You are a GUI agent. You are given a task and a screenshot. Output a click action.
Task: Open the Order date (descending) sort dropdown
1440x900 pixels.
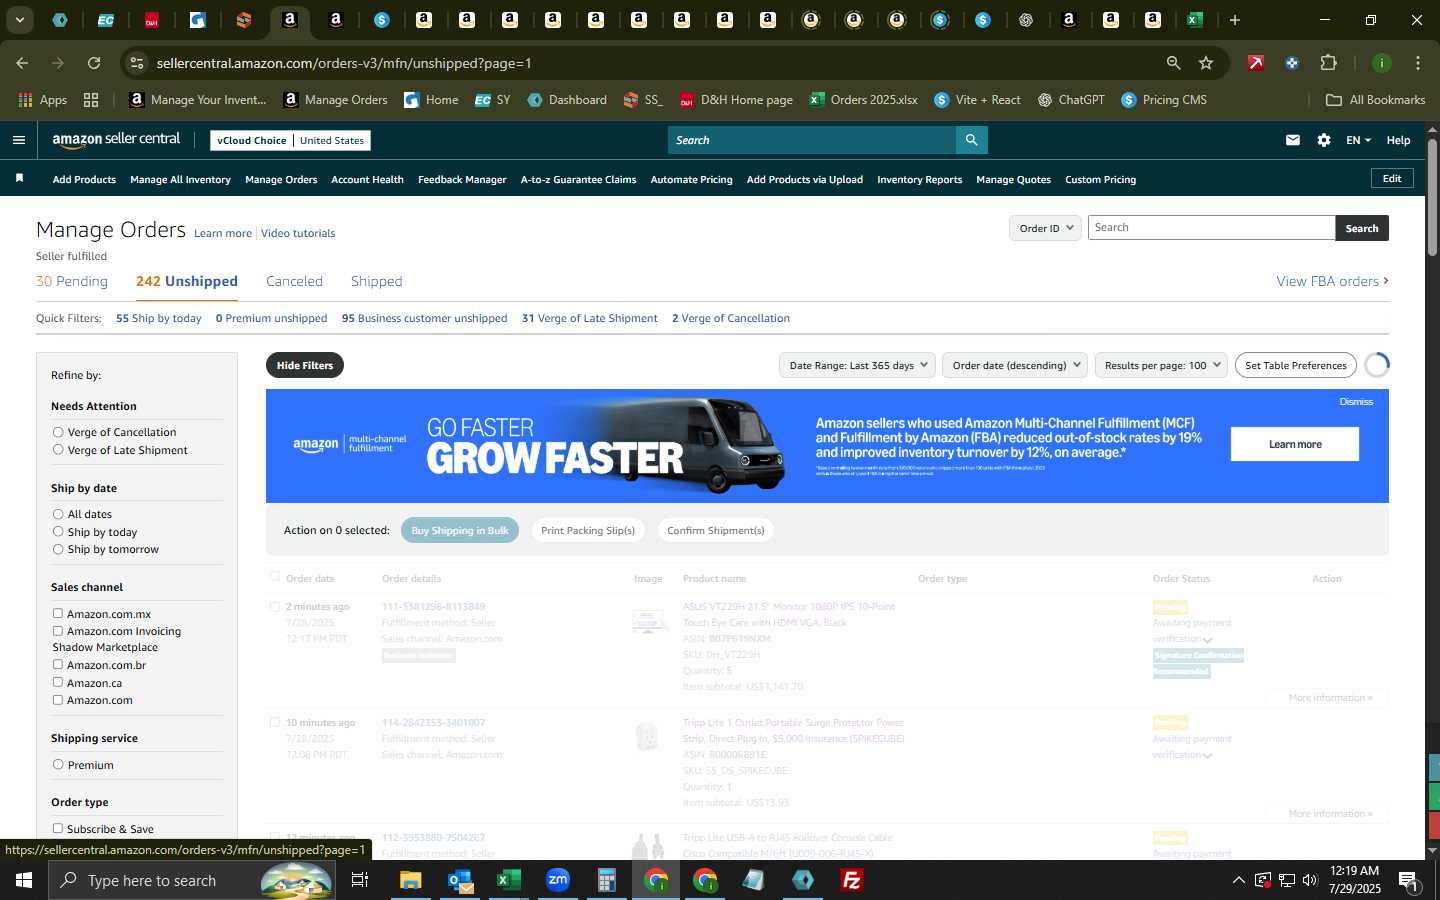coord(1015,365)
